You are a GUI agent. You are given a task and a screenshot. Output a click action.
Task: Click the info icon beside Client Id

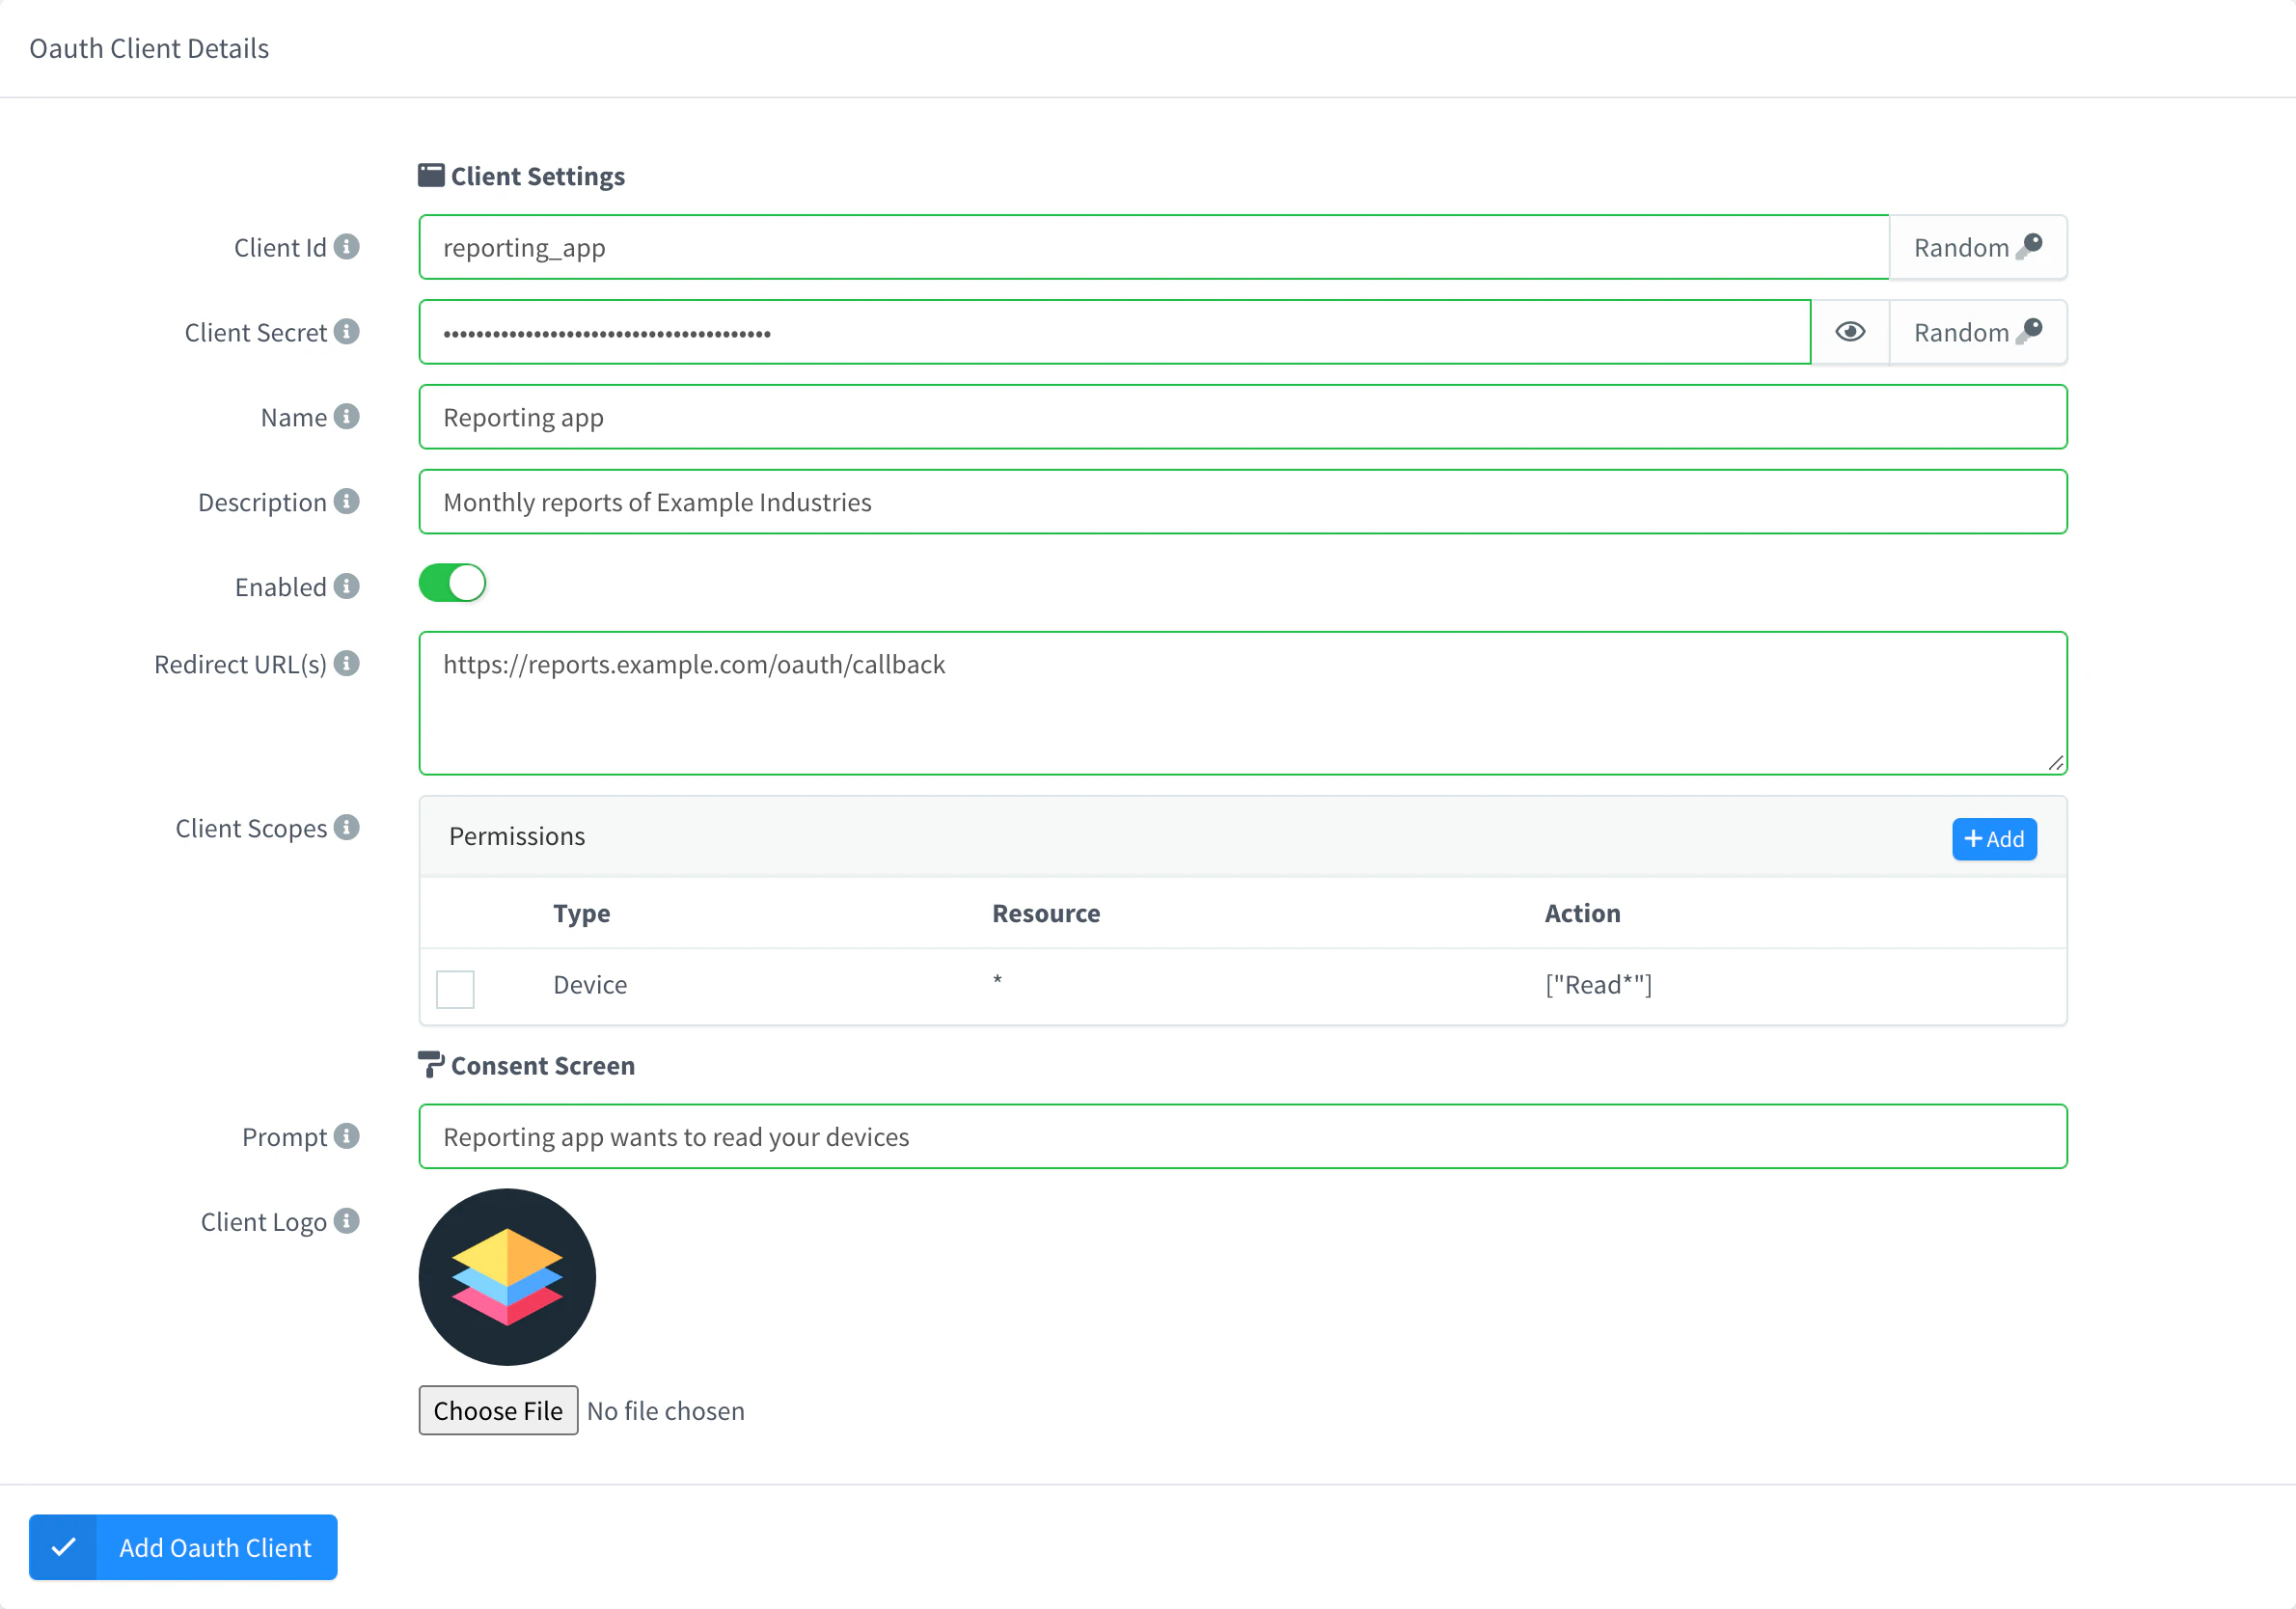346,246
